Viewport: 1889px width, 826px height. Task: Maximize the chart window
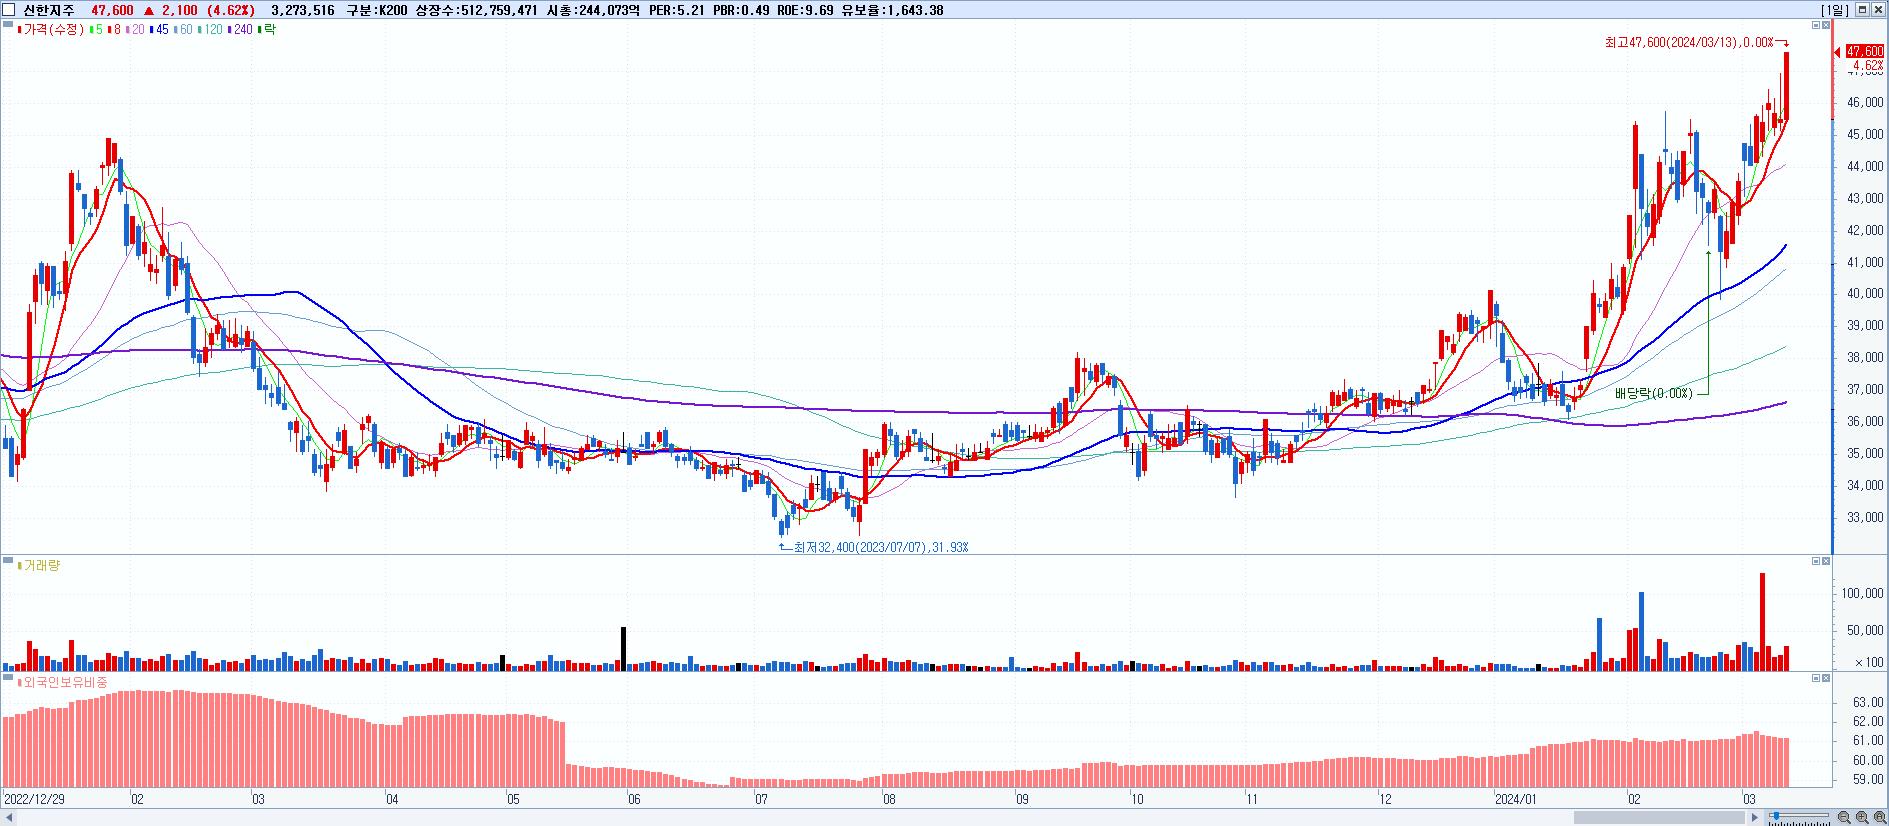[1862, 10]
